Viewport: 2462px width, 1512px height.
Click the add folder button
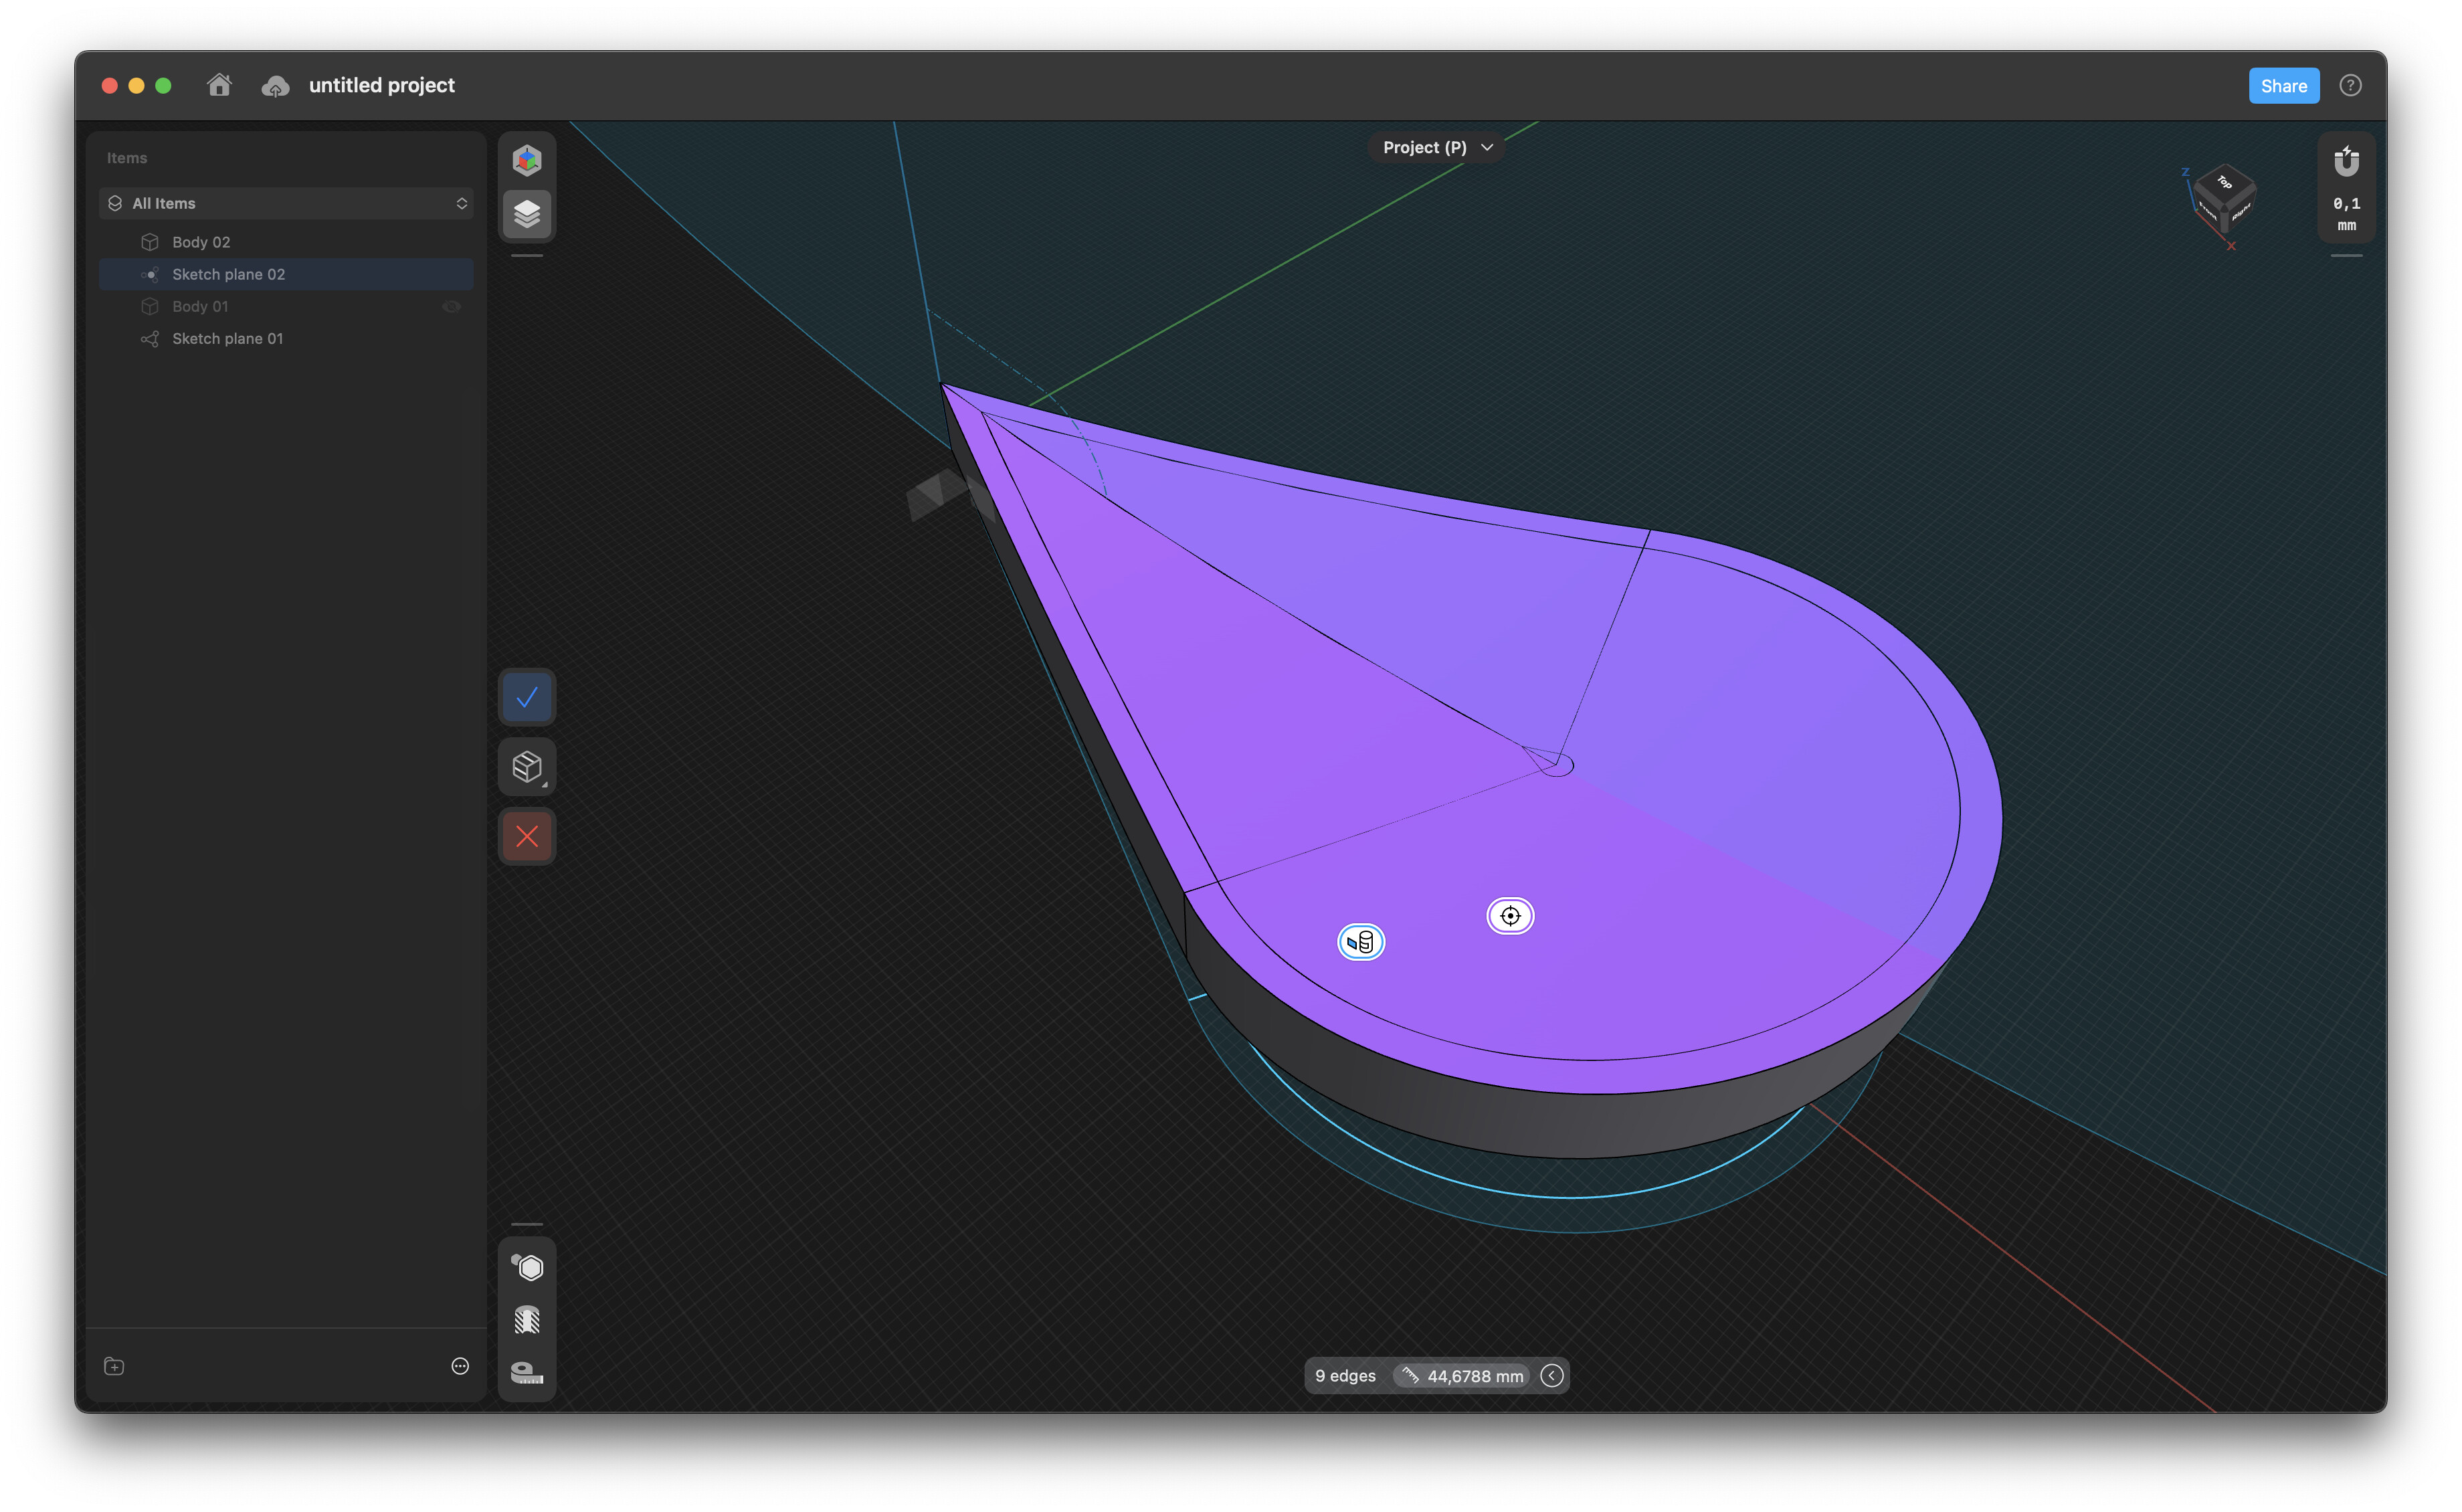tap(114, 1366)
